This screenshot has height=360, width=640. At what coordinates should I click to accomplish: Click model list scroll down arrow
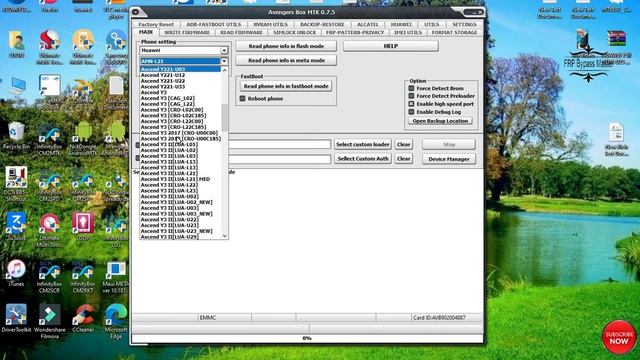224,236
